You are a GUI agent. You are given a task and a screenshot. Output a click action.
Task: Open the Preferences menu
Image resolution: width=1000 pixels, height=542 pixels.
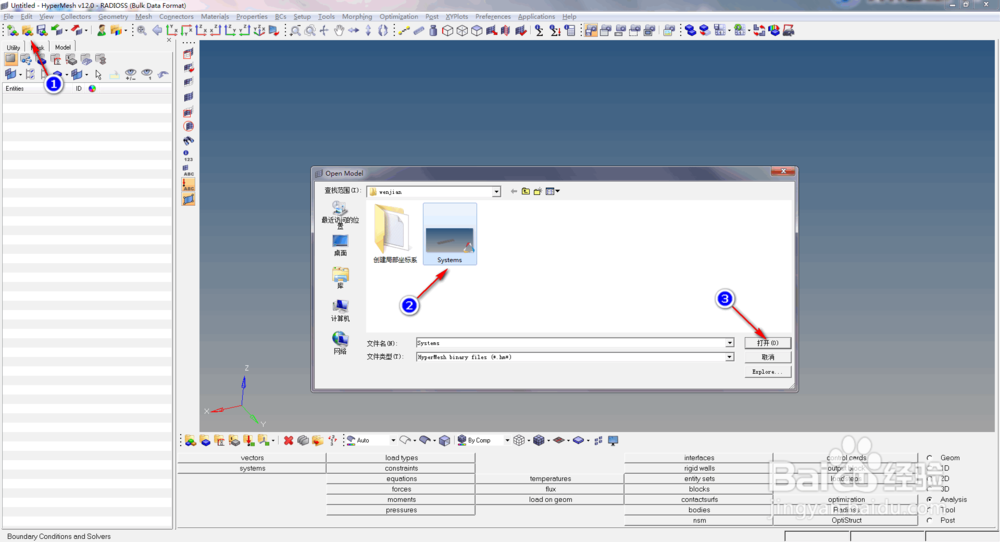[x=493, y=17]
